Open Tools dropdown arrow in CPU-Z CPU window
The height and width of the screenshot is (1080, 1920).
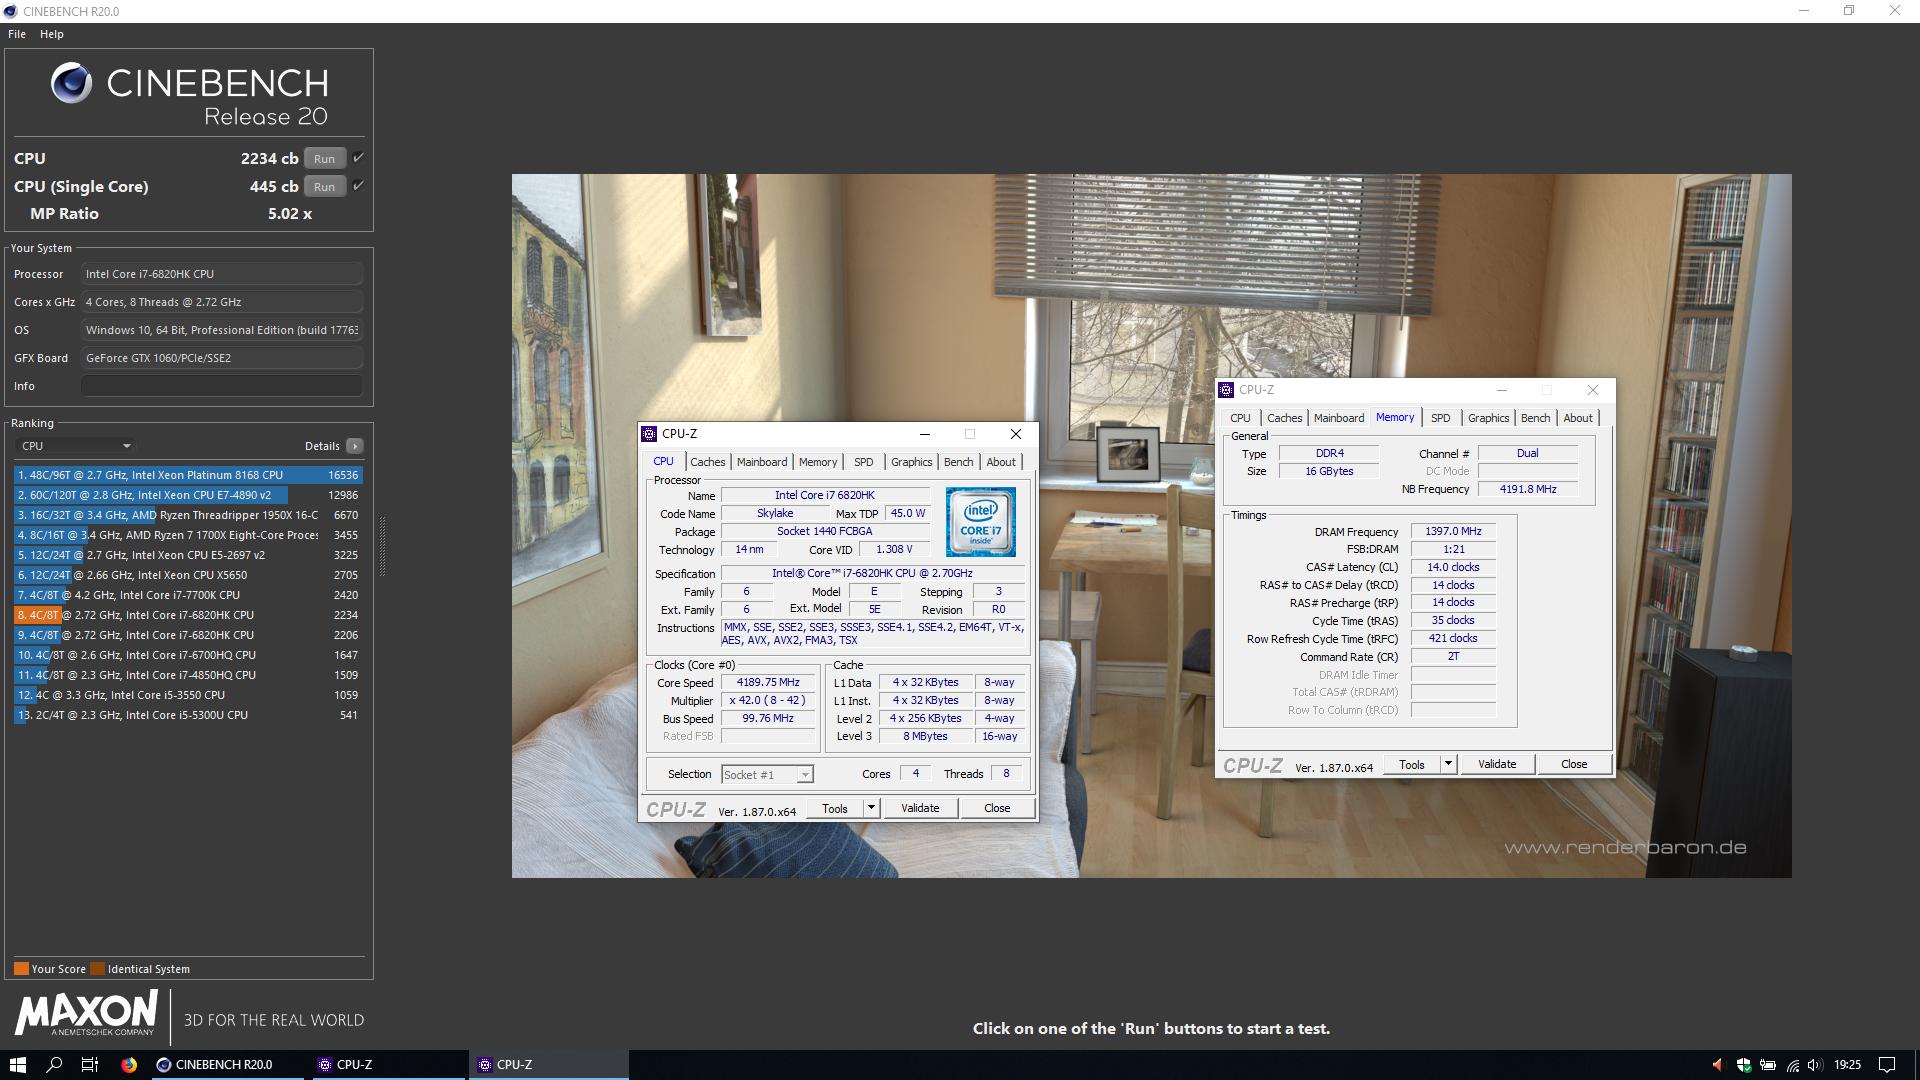[871, 808]
